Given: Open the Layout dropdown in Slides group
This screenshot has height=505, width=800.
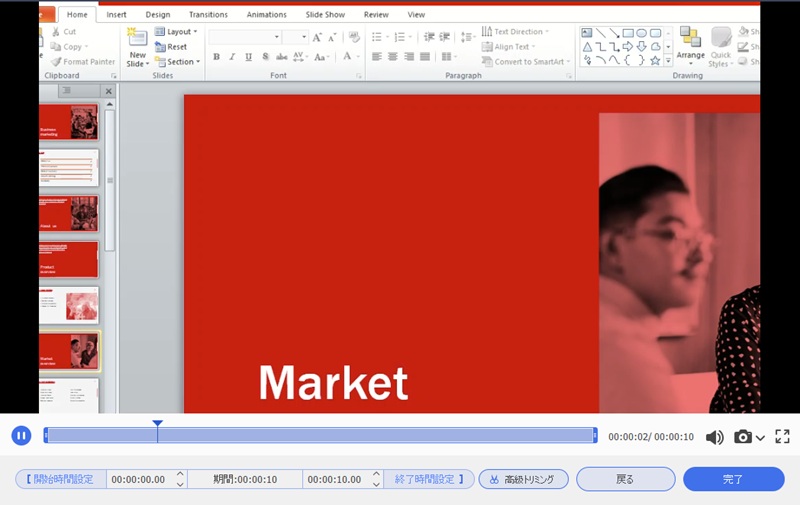Looking at the screenshot, I should click(x=176, y=32).
